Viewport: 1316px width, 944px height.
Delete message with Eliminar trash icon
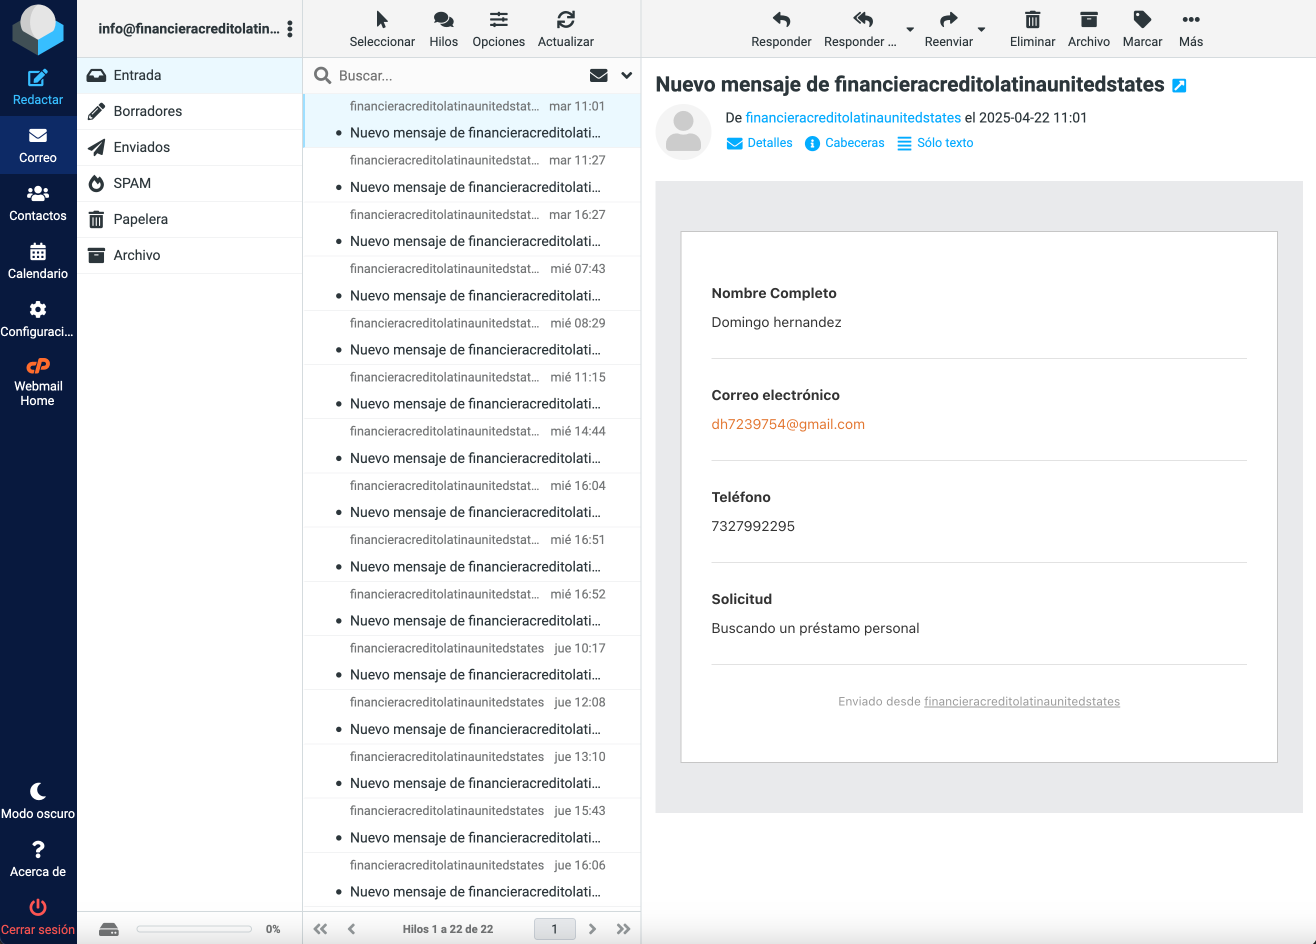point(1032,20)
